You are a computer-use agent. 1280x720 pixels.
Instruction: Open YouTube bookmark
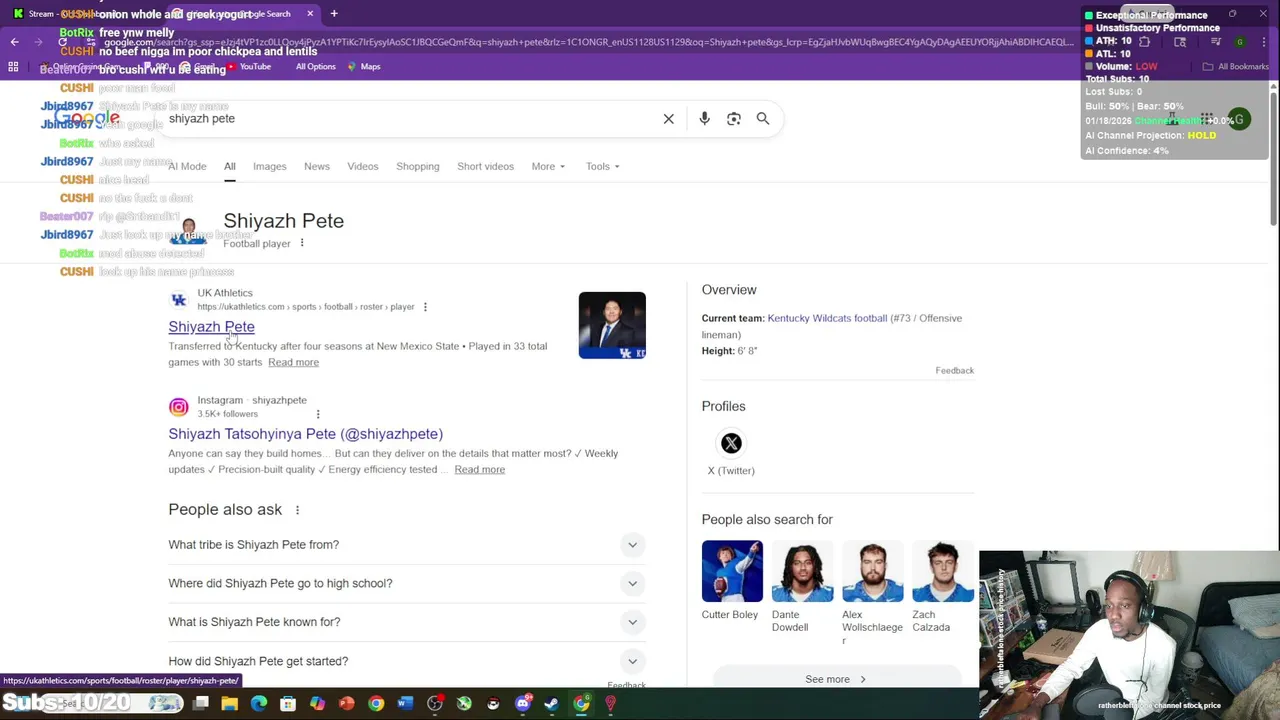249,67
